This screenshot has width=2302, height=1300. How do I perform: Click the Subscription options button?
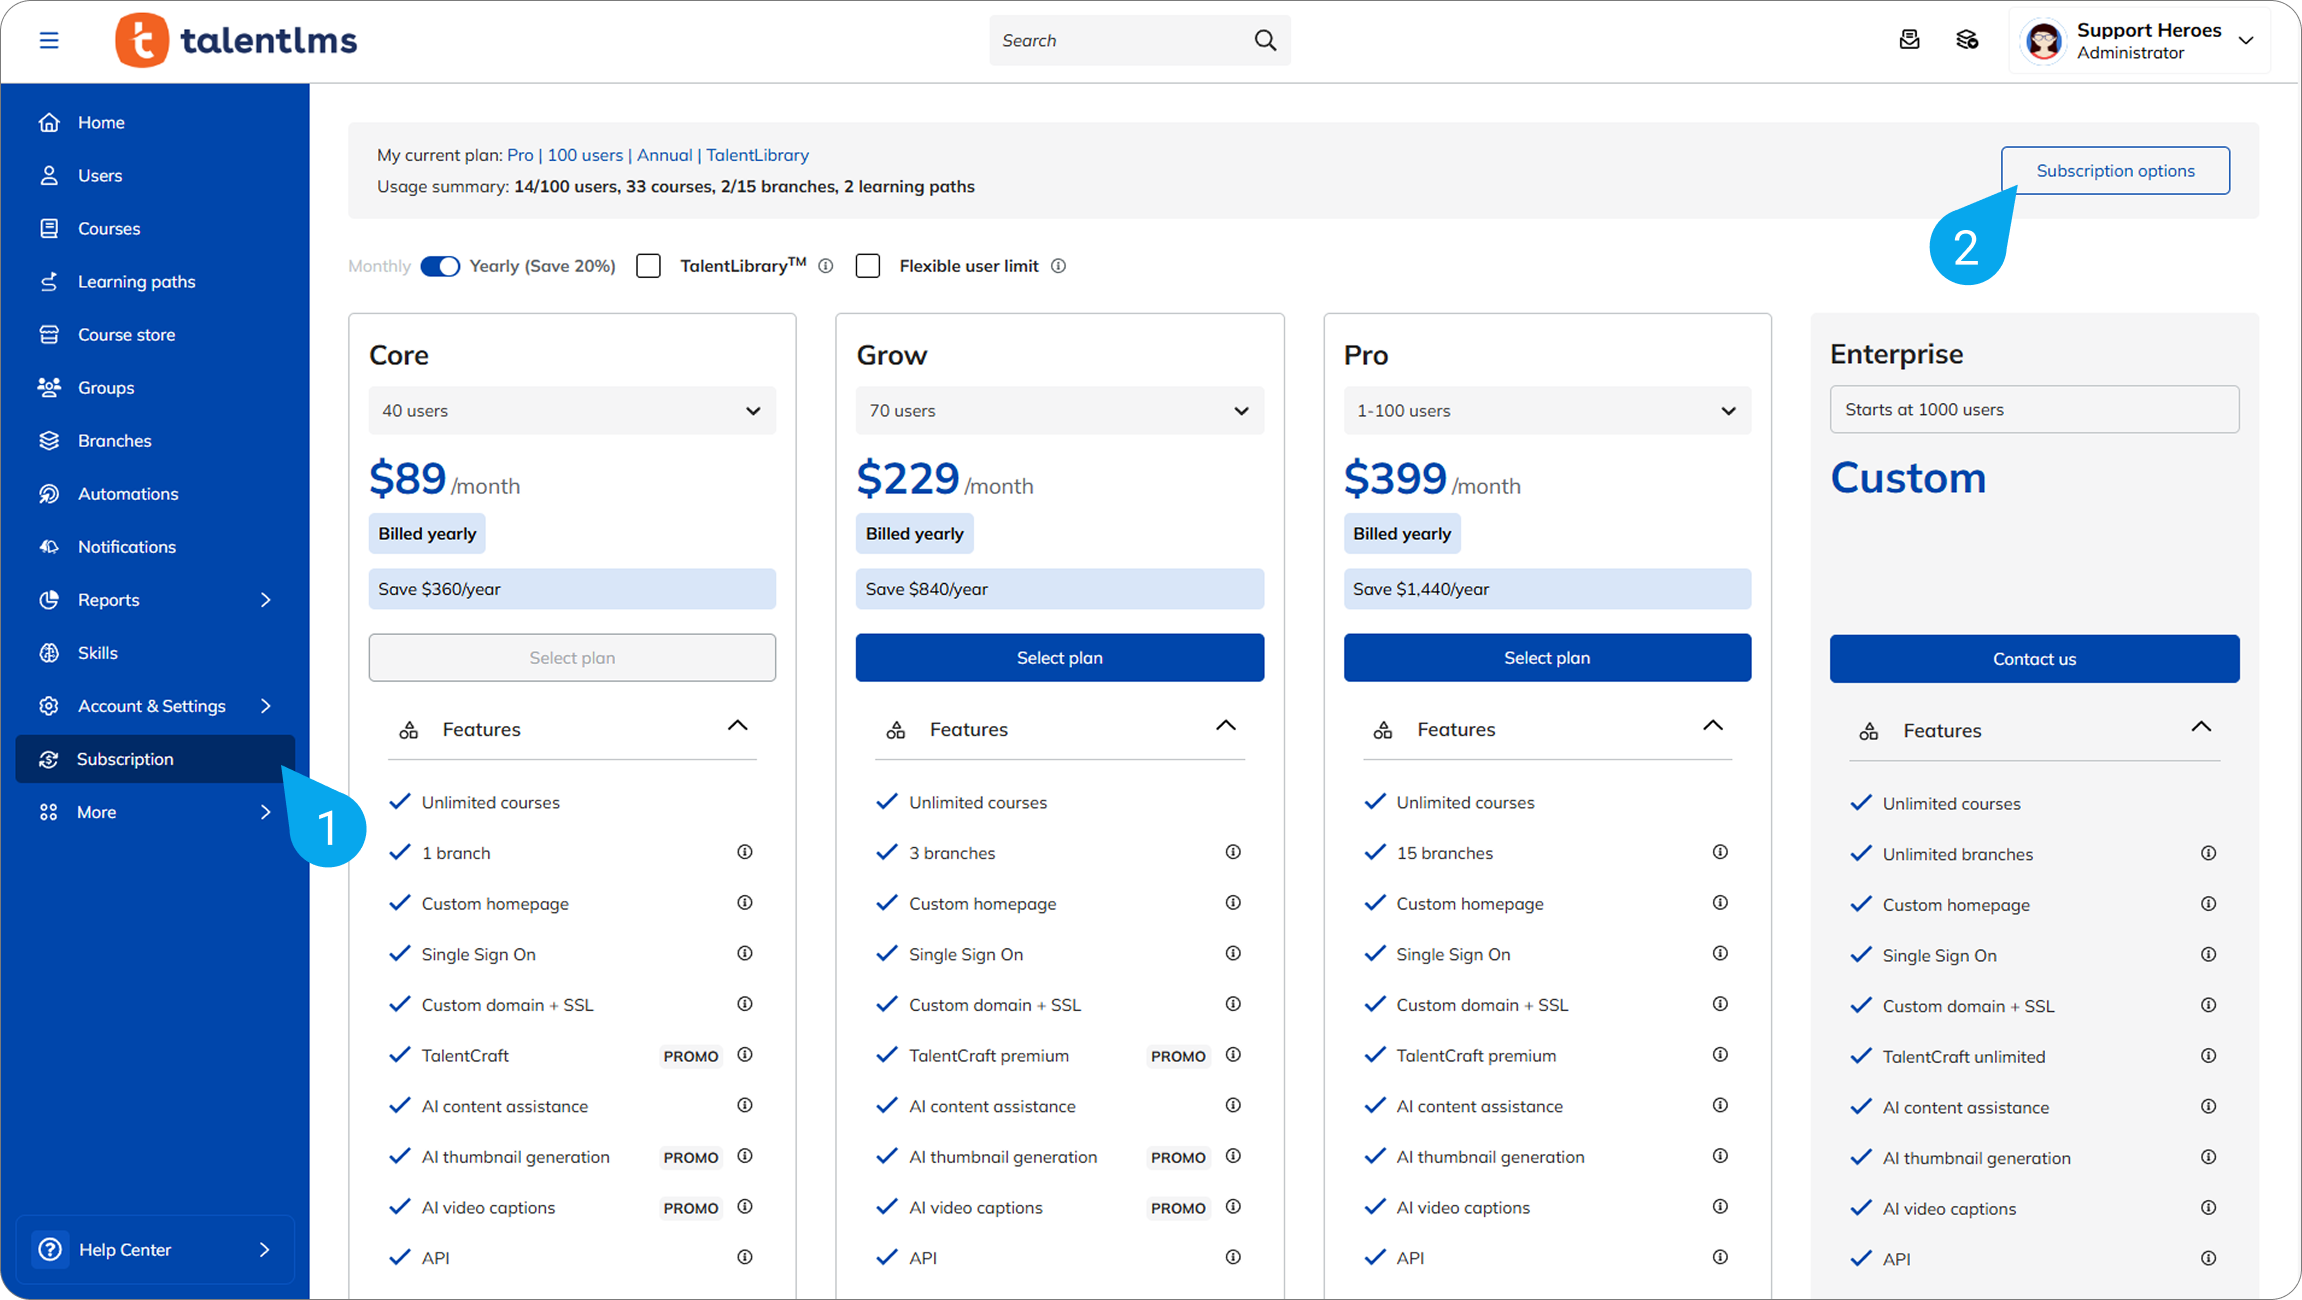point(2115,171)
